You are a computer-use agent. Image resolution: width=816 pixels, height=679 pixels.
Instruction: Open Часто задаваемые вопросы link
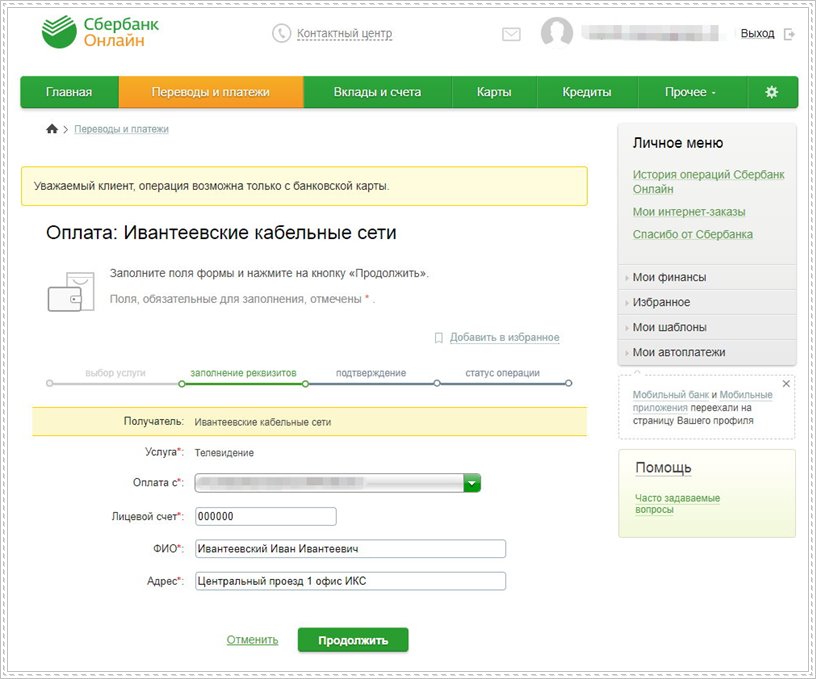pyautogui.click(x=677, y=504)
